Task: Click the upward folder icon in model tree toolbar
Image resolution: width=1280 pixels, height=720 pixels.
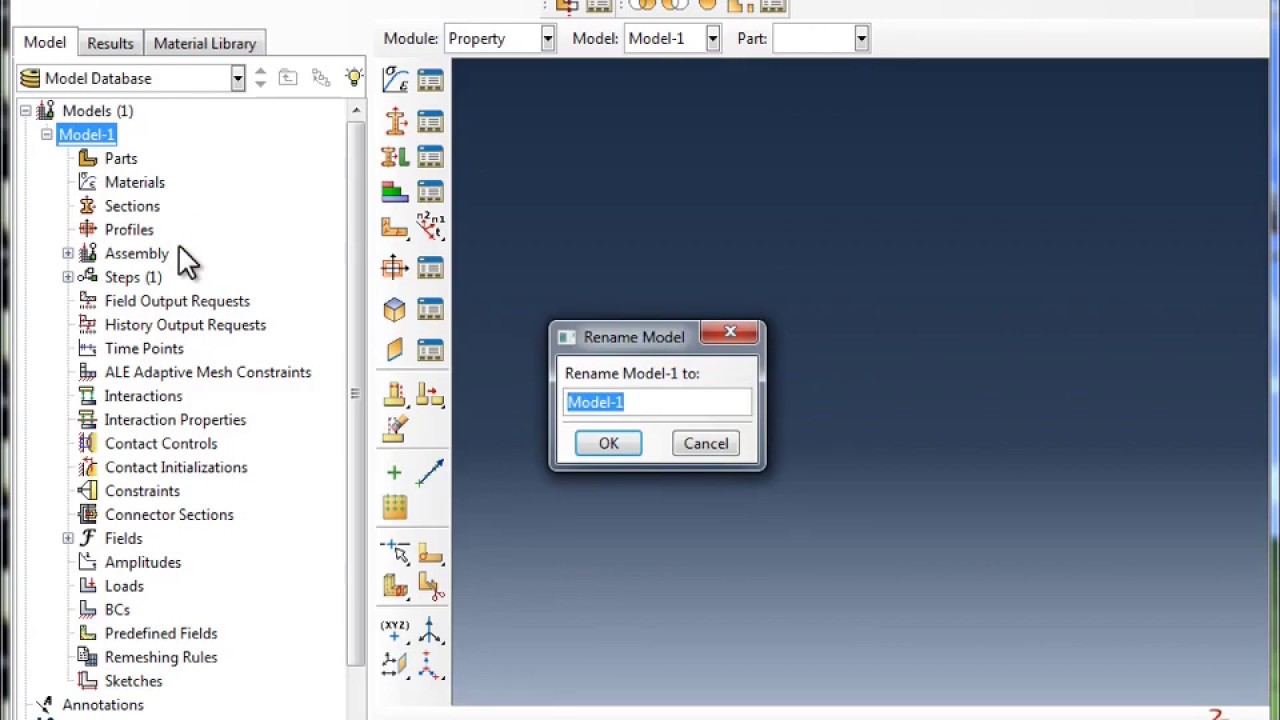Action: 288,78
